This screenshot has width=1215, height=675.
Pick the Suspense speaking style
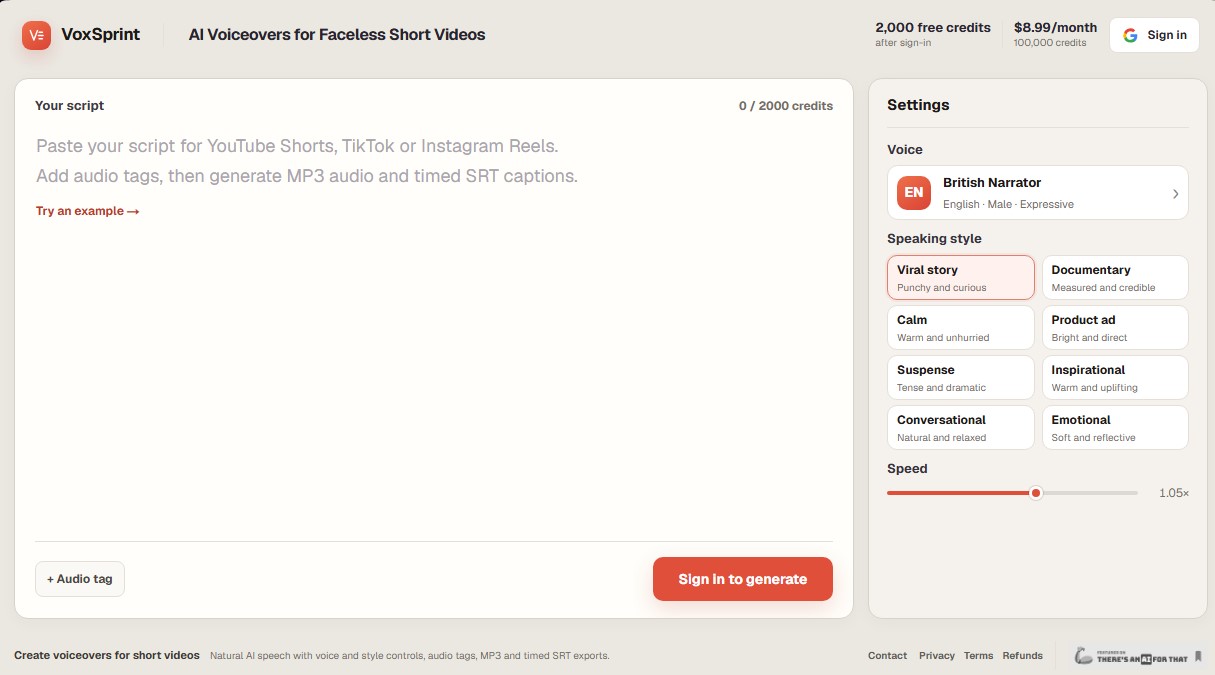[x=960, y=377]
